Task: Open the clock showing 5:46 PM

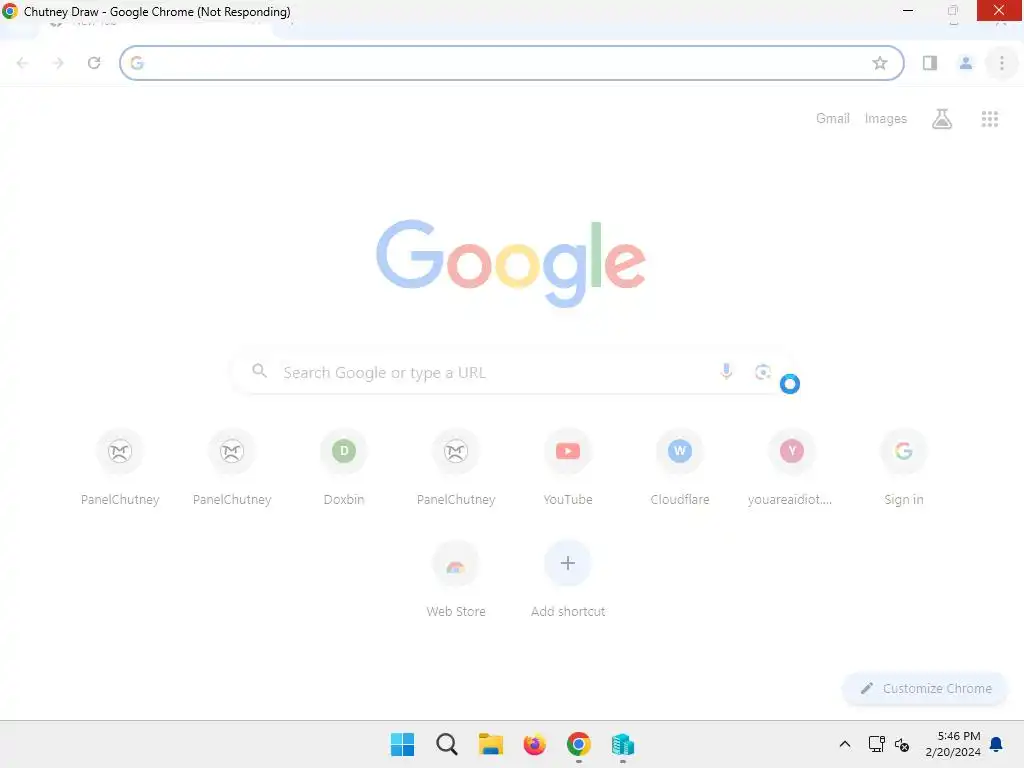Action: 953,744
